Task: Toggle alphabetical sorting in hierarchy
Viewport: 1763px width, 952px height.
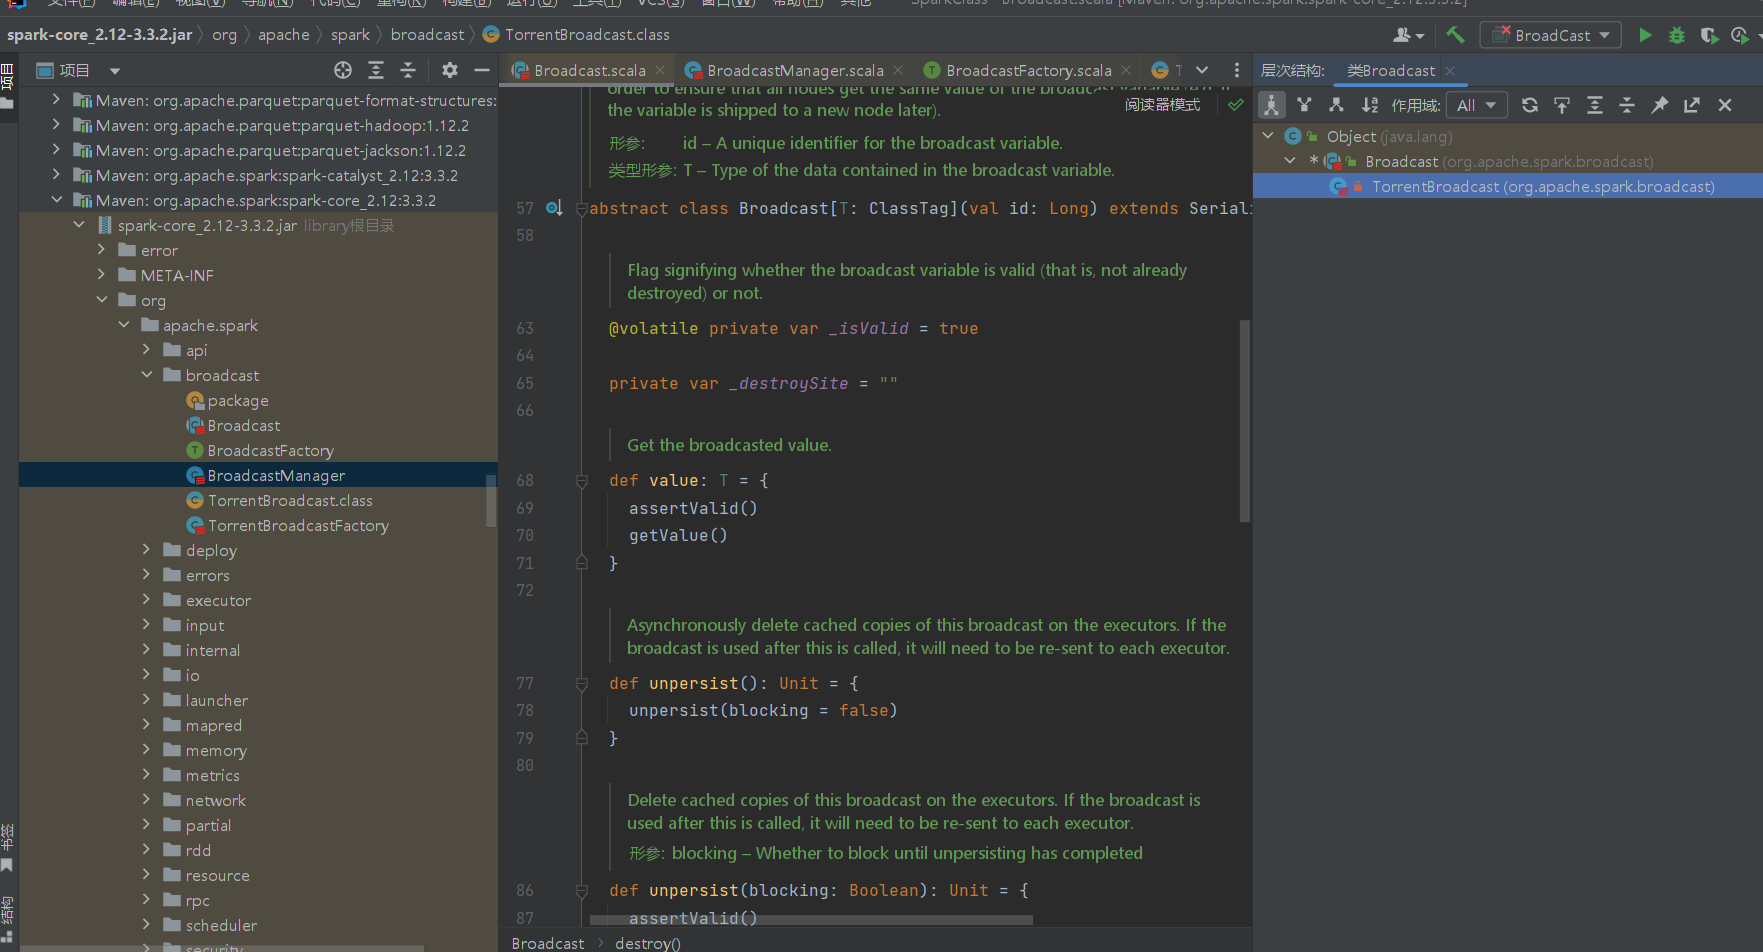Action: [x=1369, y=105]
